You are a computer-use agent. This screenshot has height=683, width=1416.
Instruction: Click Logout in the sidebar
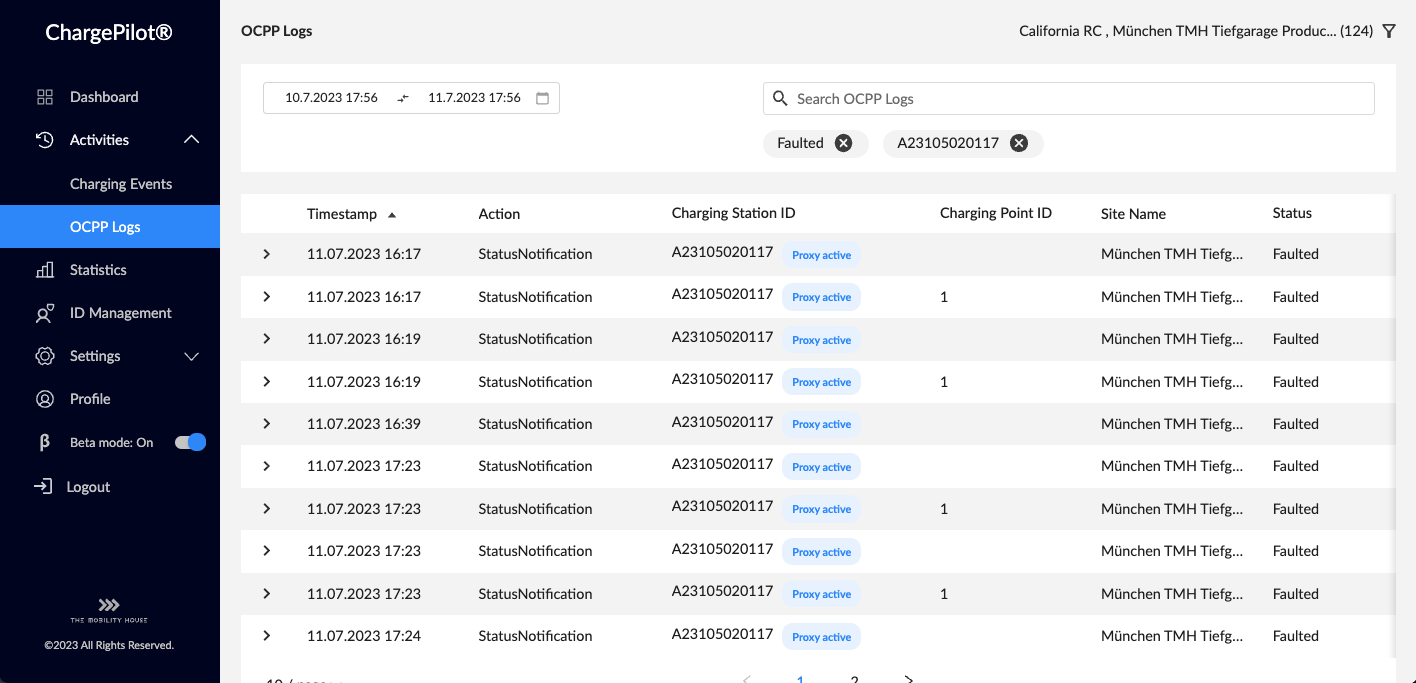point(88,487)
